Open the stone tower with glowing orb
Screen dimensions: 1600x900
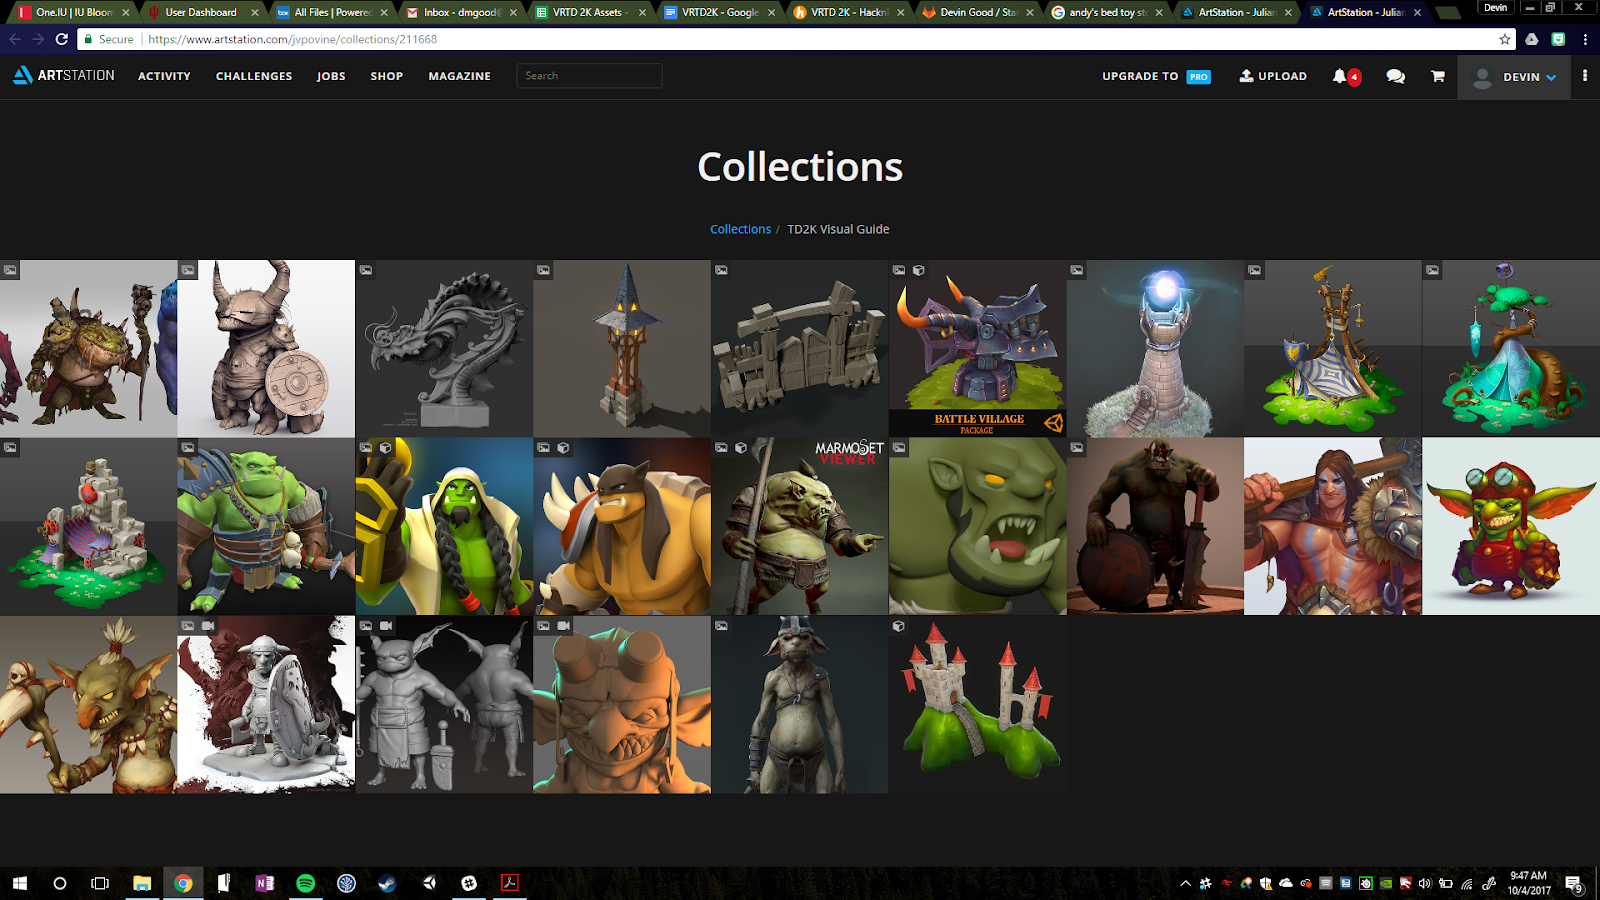point(1155,349)
